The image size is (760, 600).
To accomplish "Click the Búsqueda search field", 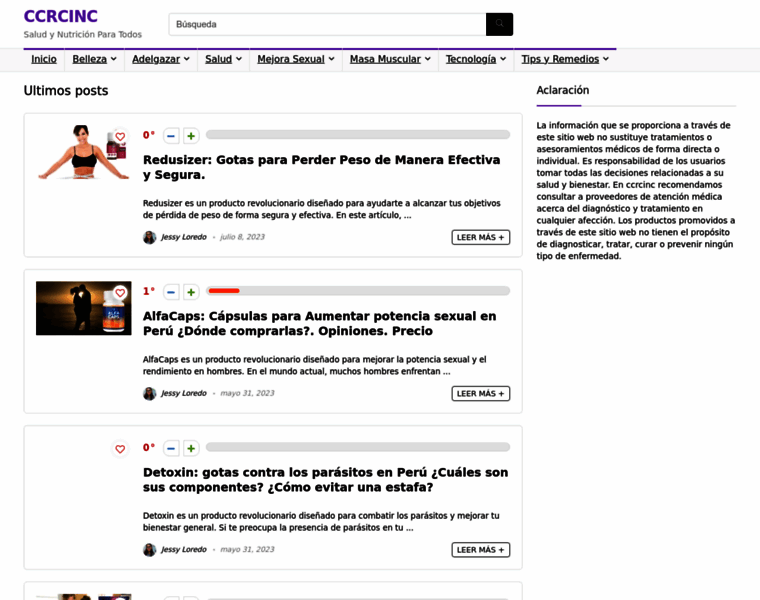I will (x=327, y=24).
